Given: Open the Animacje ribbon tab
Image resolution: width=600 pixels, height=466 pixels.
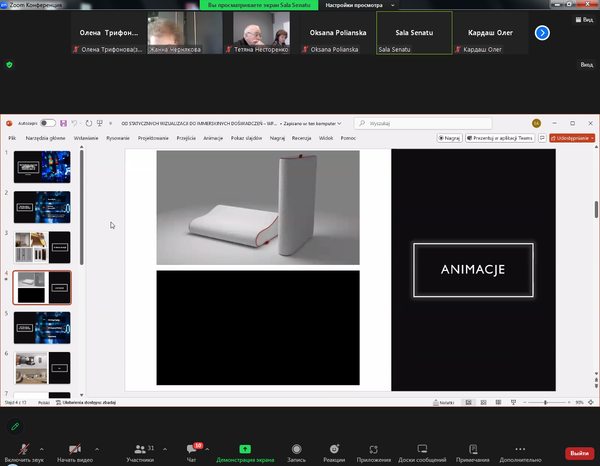Looking at the screenshot, I should (x=213, y=138).
